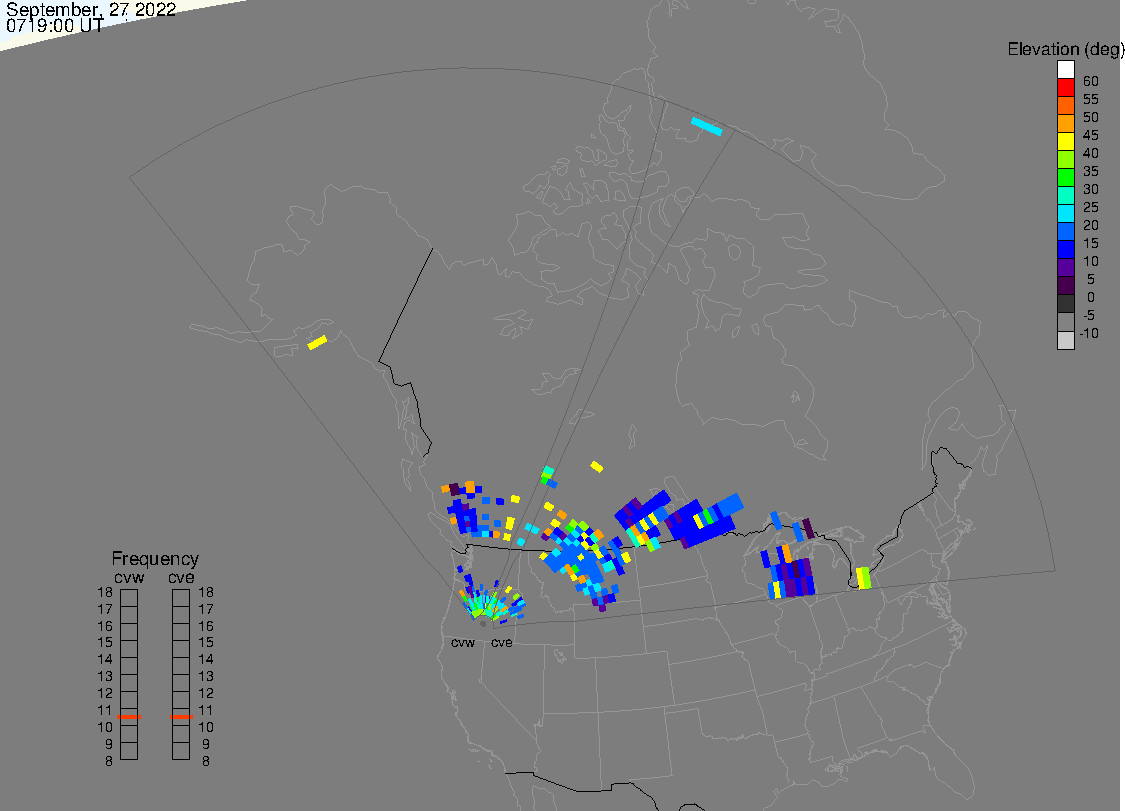Click the red frequency marker on cve bar
The height and width of the screenshot is (811, 1125).
click(x=182, y=716)
